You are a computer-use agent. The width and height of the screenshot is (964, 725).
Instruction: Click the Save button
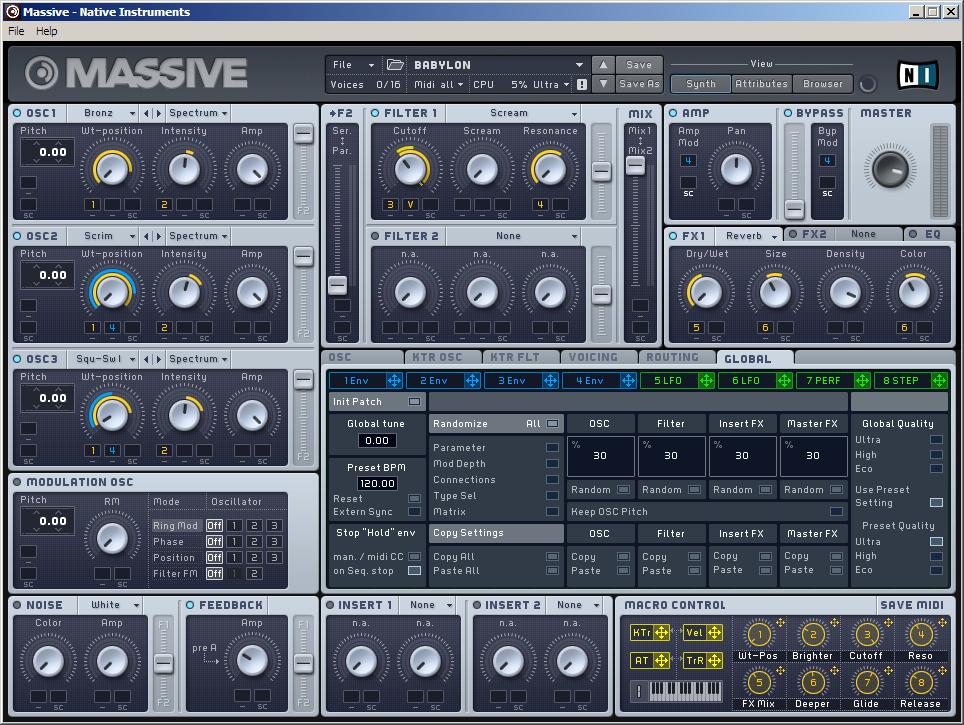click(x=639, y=65)
